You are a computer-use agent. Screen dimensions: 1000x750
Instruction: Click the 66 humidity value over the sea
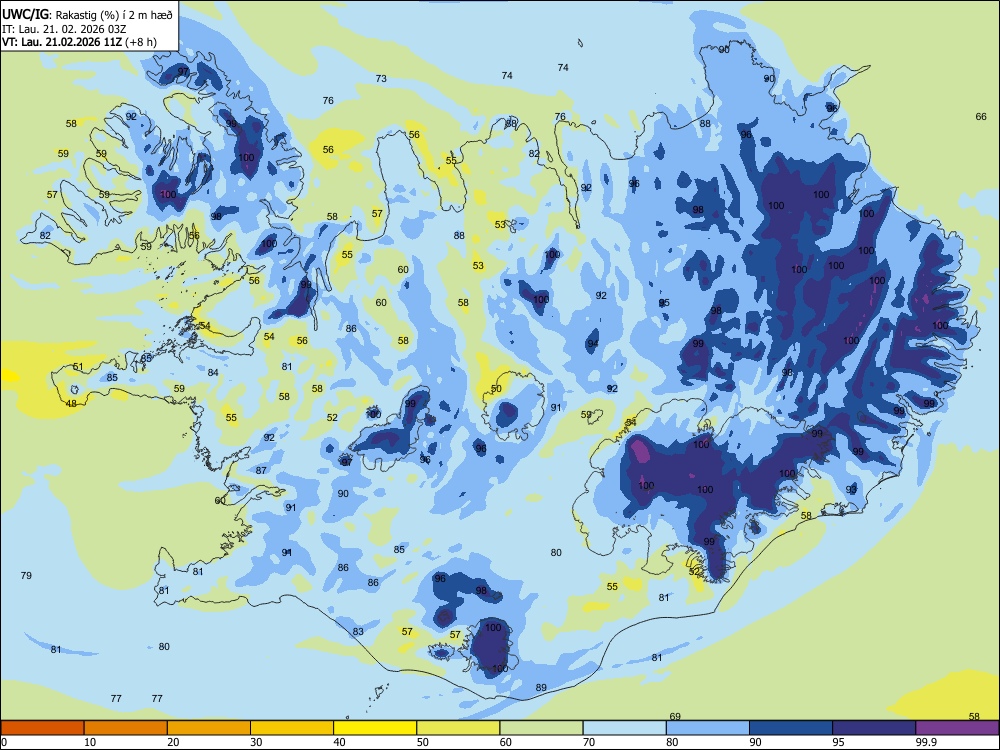pyautogui.click(x=981, y=116)
